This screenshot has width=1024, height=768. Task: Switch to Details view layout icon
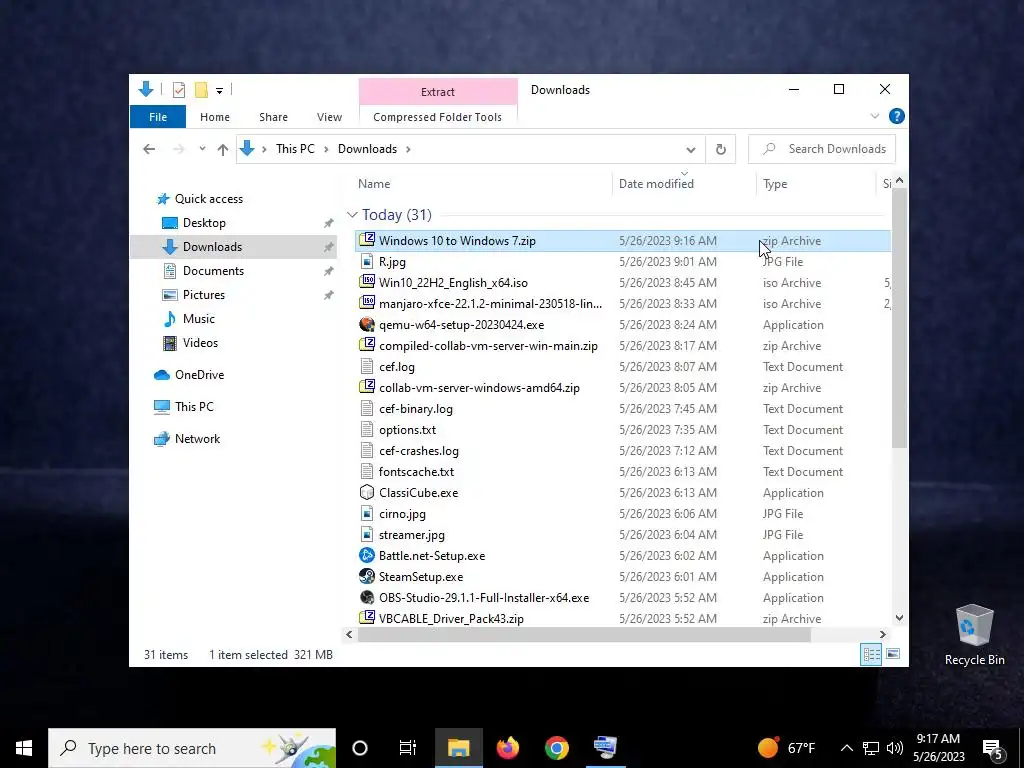point(871,654)
